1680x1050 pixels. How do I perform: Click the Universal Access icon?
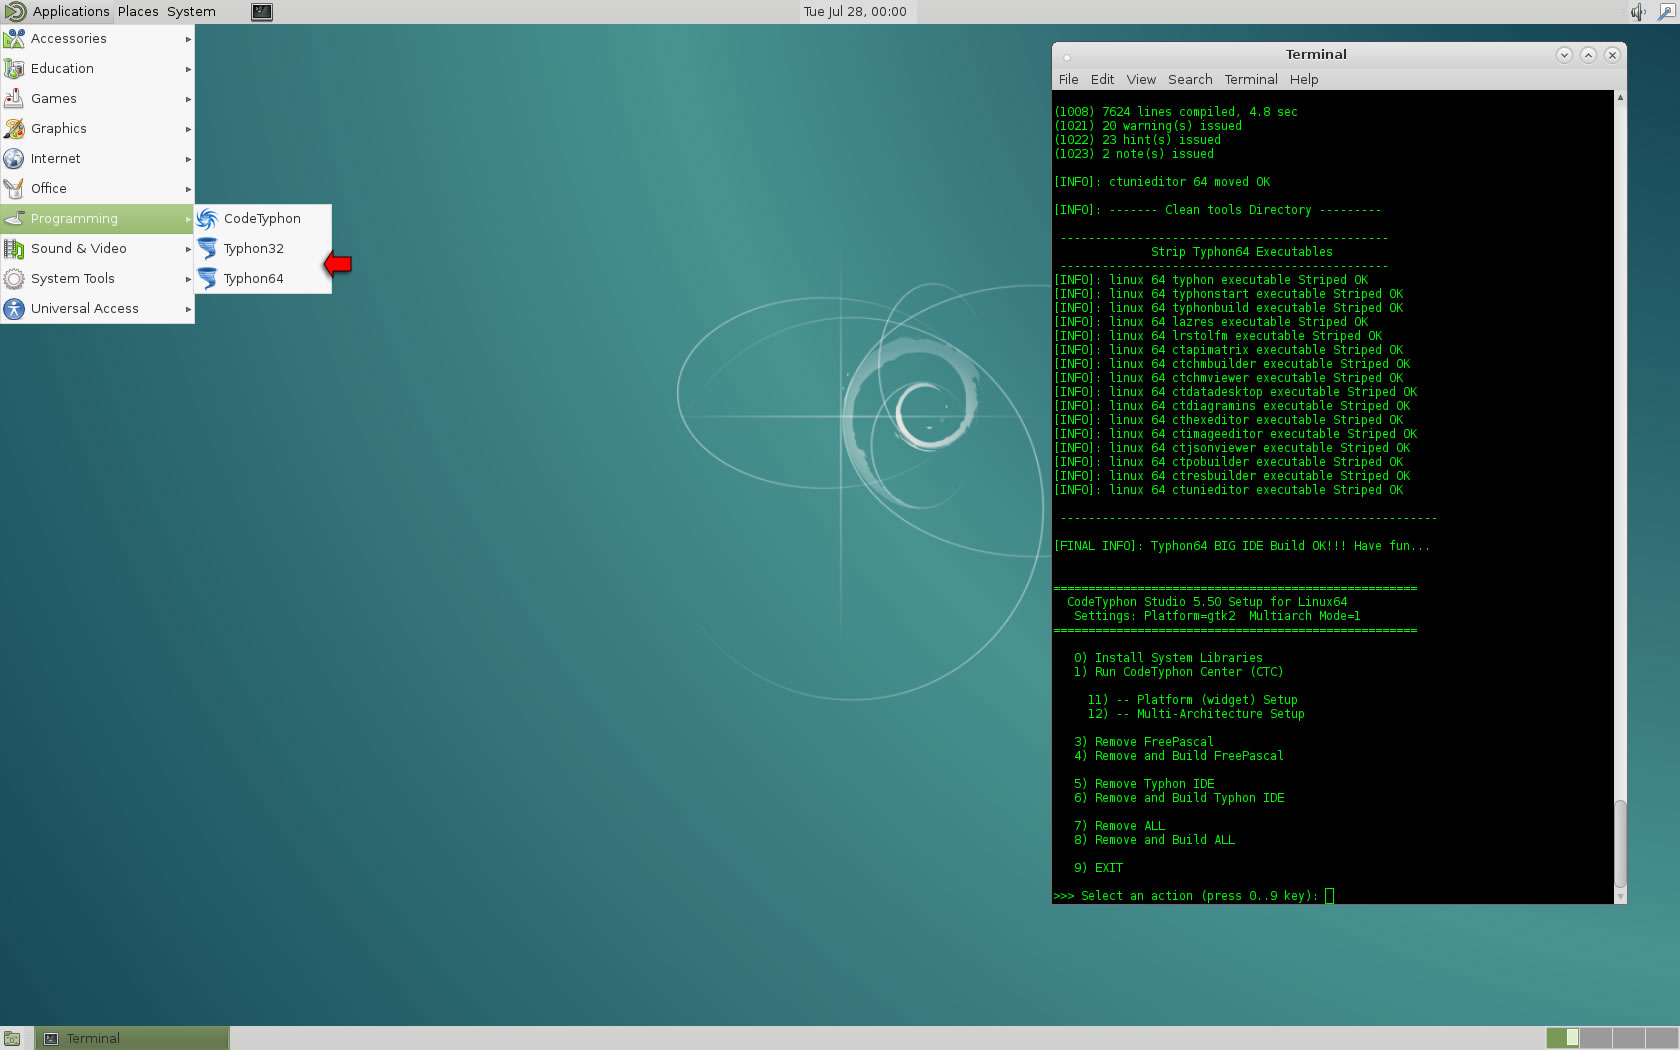(14, 309)
